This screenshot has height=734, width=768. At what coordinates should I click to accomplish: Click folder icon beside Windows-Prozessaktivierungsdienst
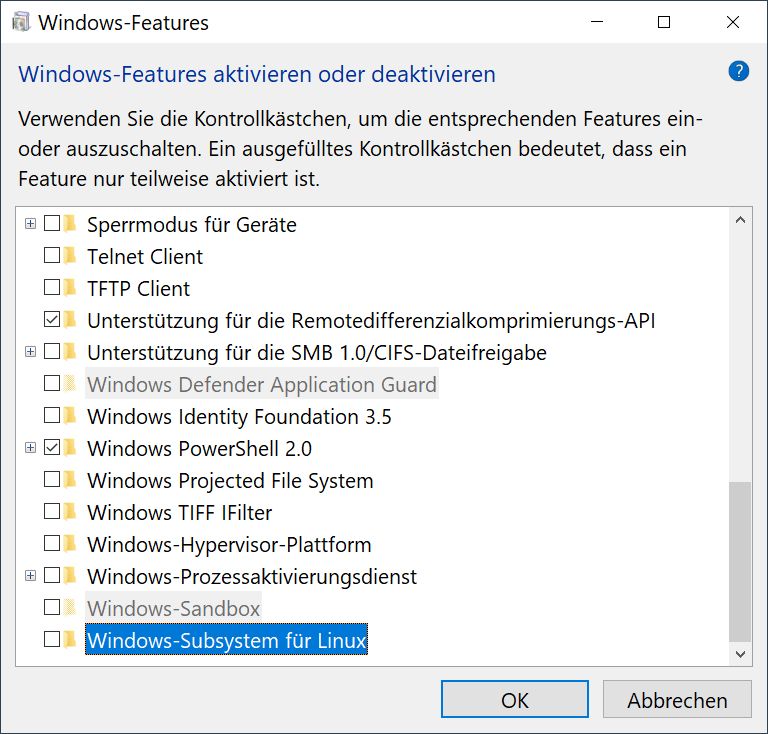coord(70,575)
